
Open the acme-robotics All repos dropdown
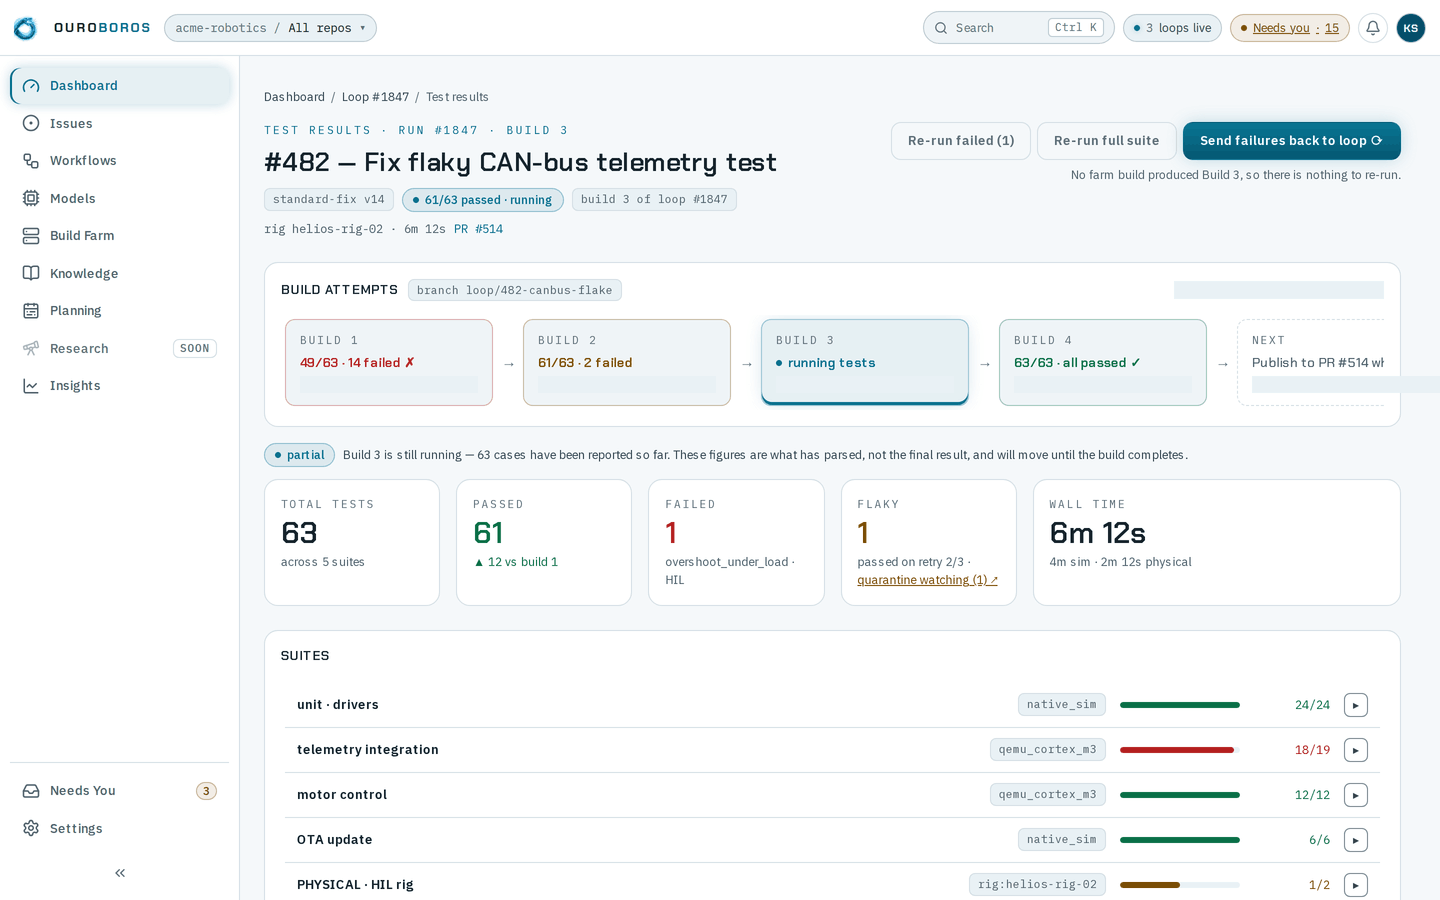[270, 28]
